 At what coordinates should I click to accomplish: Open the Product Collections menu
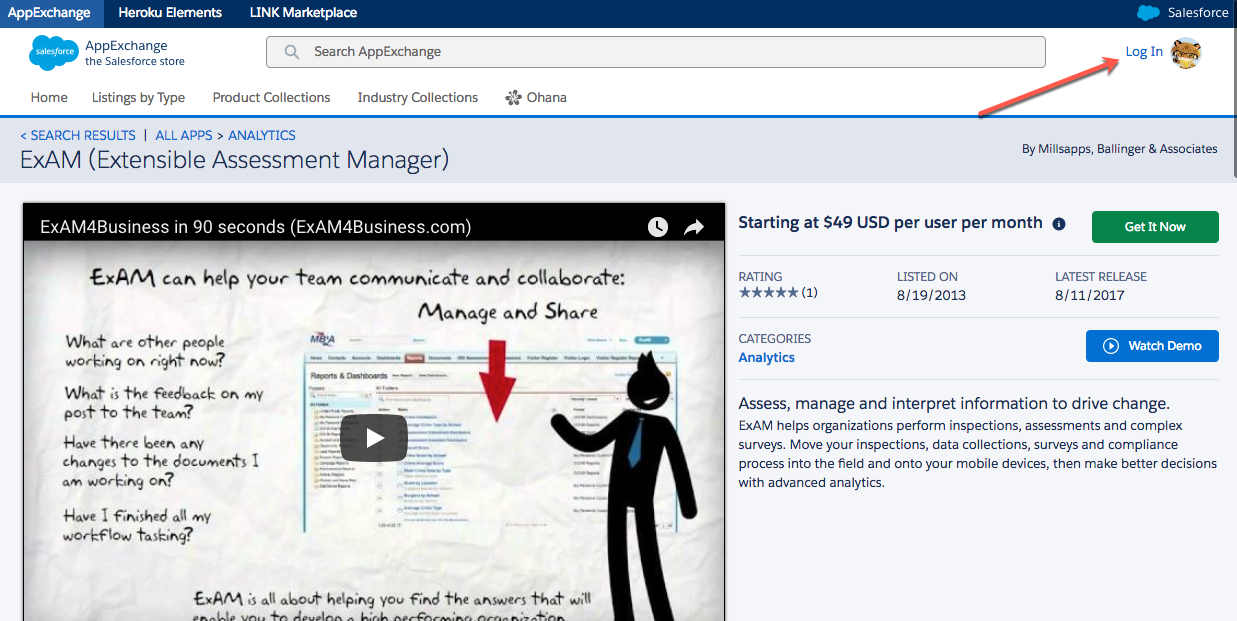point(271,97)
